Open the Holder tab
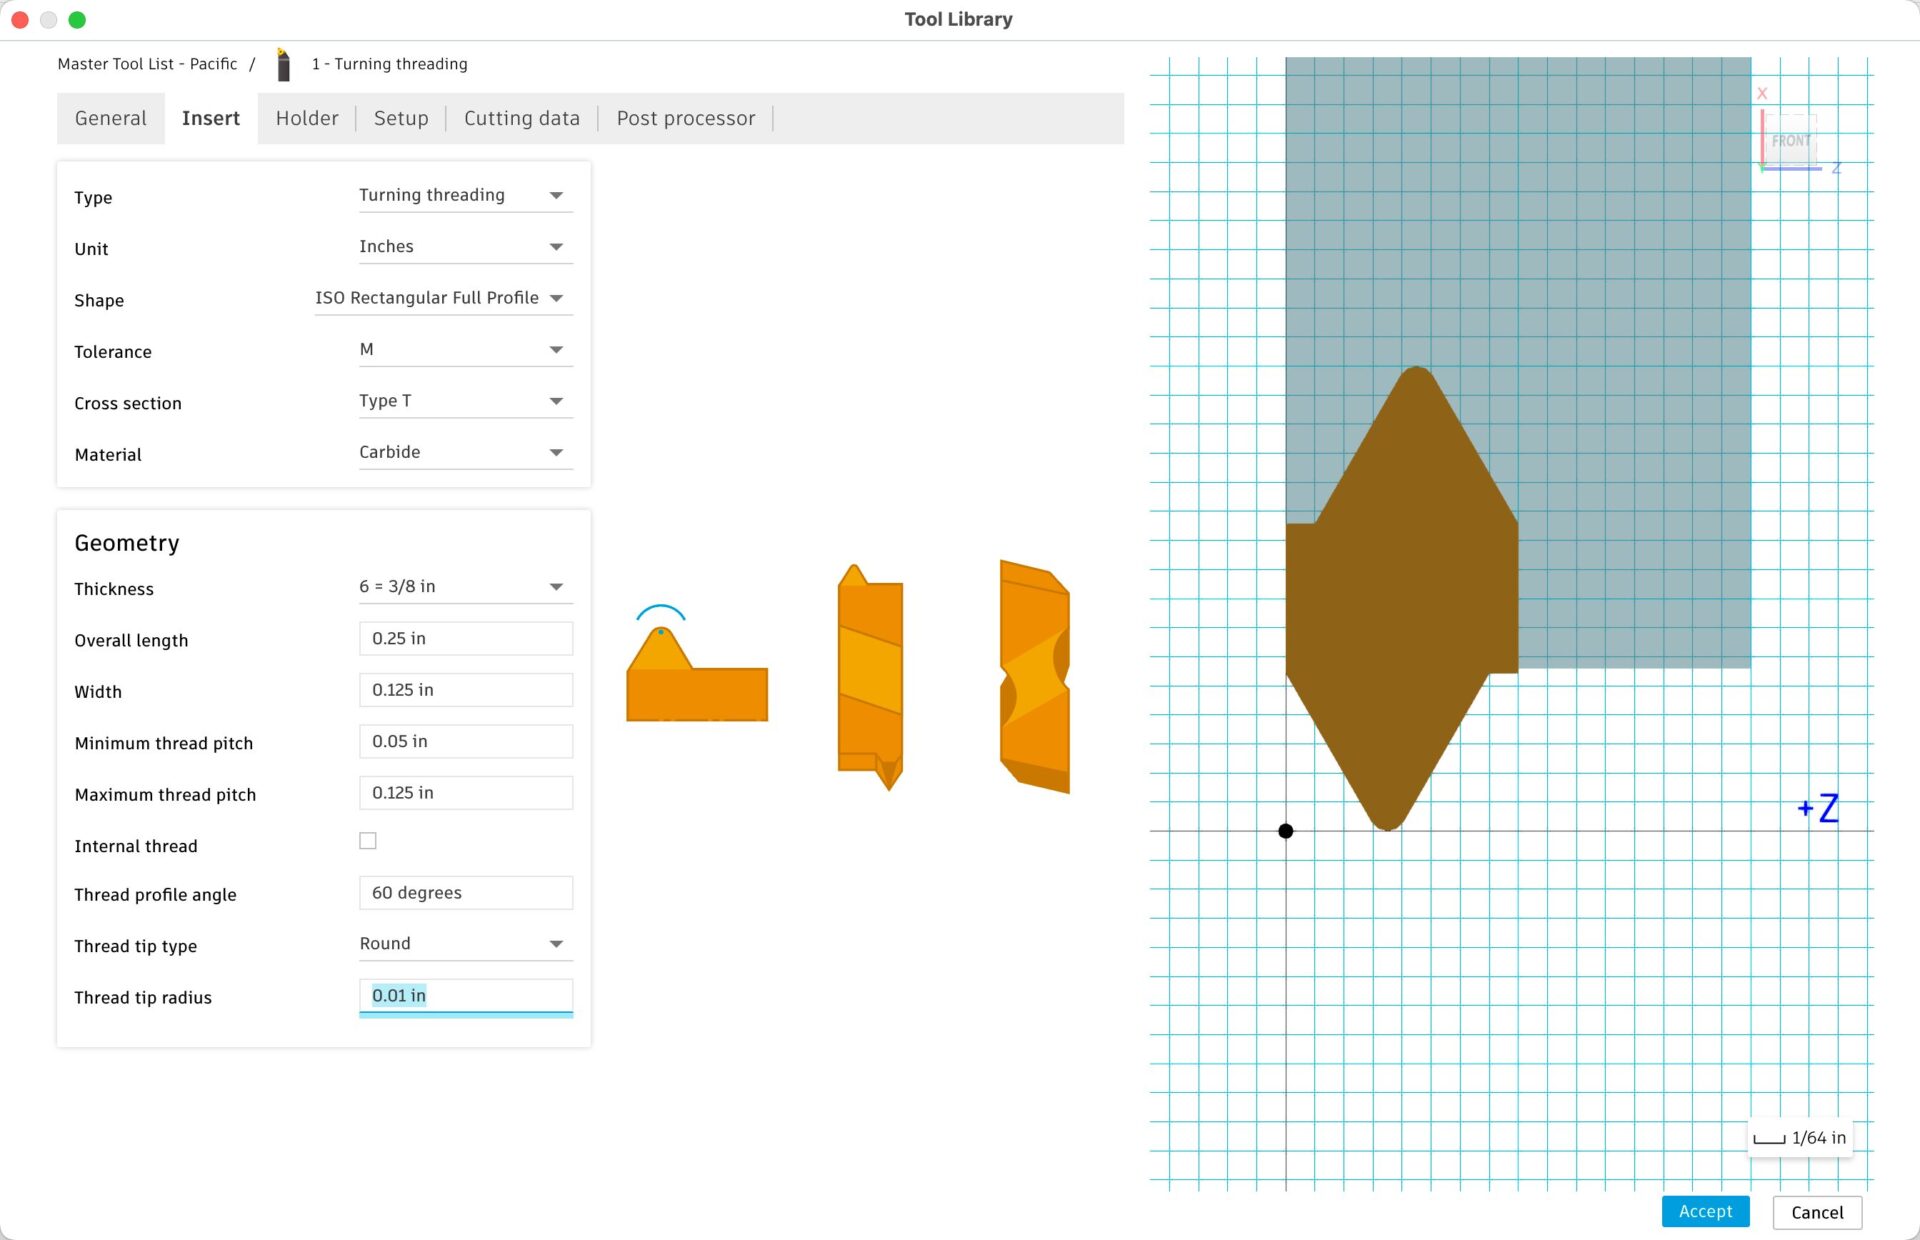 307,118
